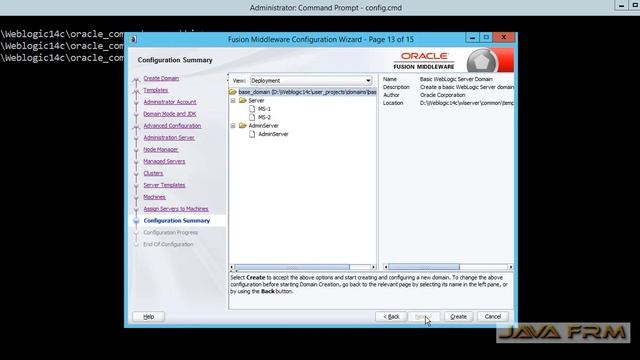
Task: Open the Administrator Account step
Action: [x=170, y=102]
